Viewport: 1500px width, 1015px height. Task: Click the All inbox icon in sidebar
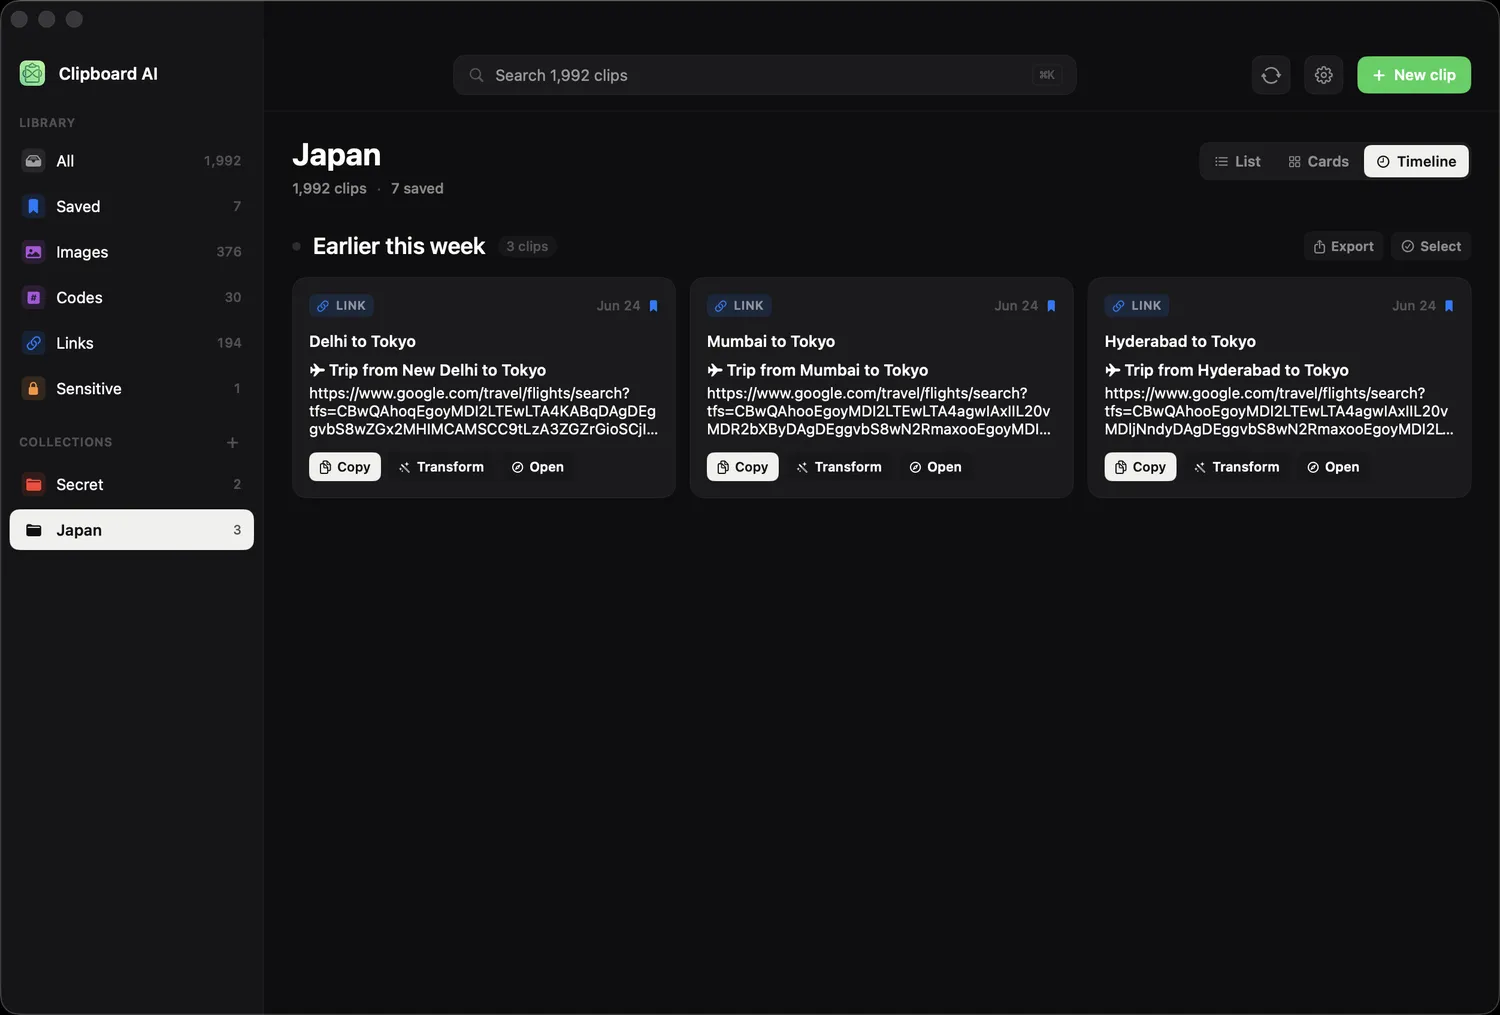(x=33, y=161)
